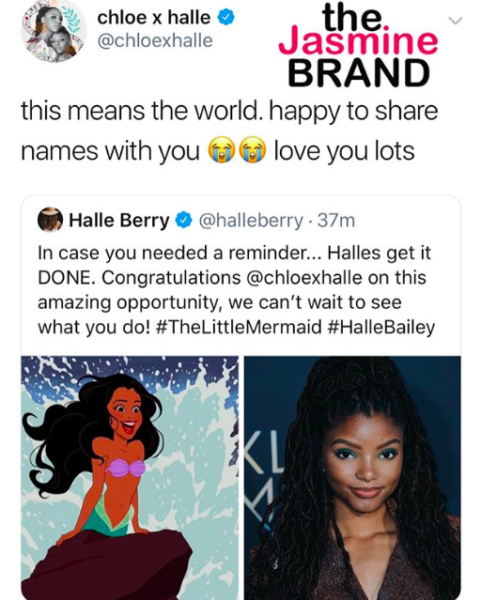Open the #HalleBailey hashtag

(382, 328)
